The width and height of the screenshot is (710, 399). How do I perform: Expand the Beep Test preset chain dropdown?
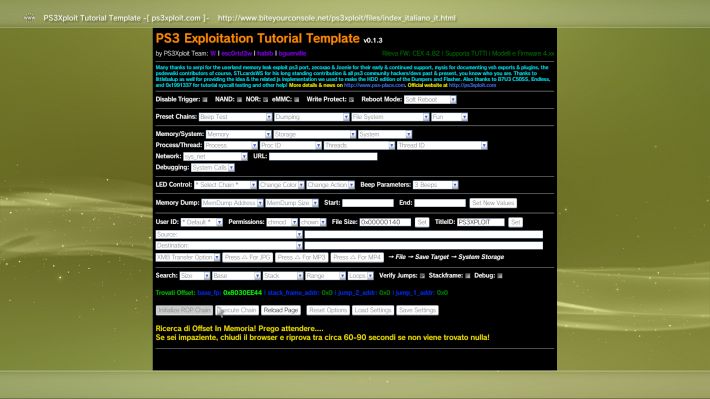pos(235,117)
